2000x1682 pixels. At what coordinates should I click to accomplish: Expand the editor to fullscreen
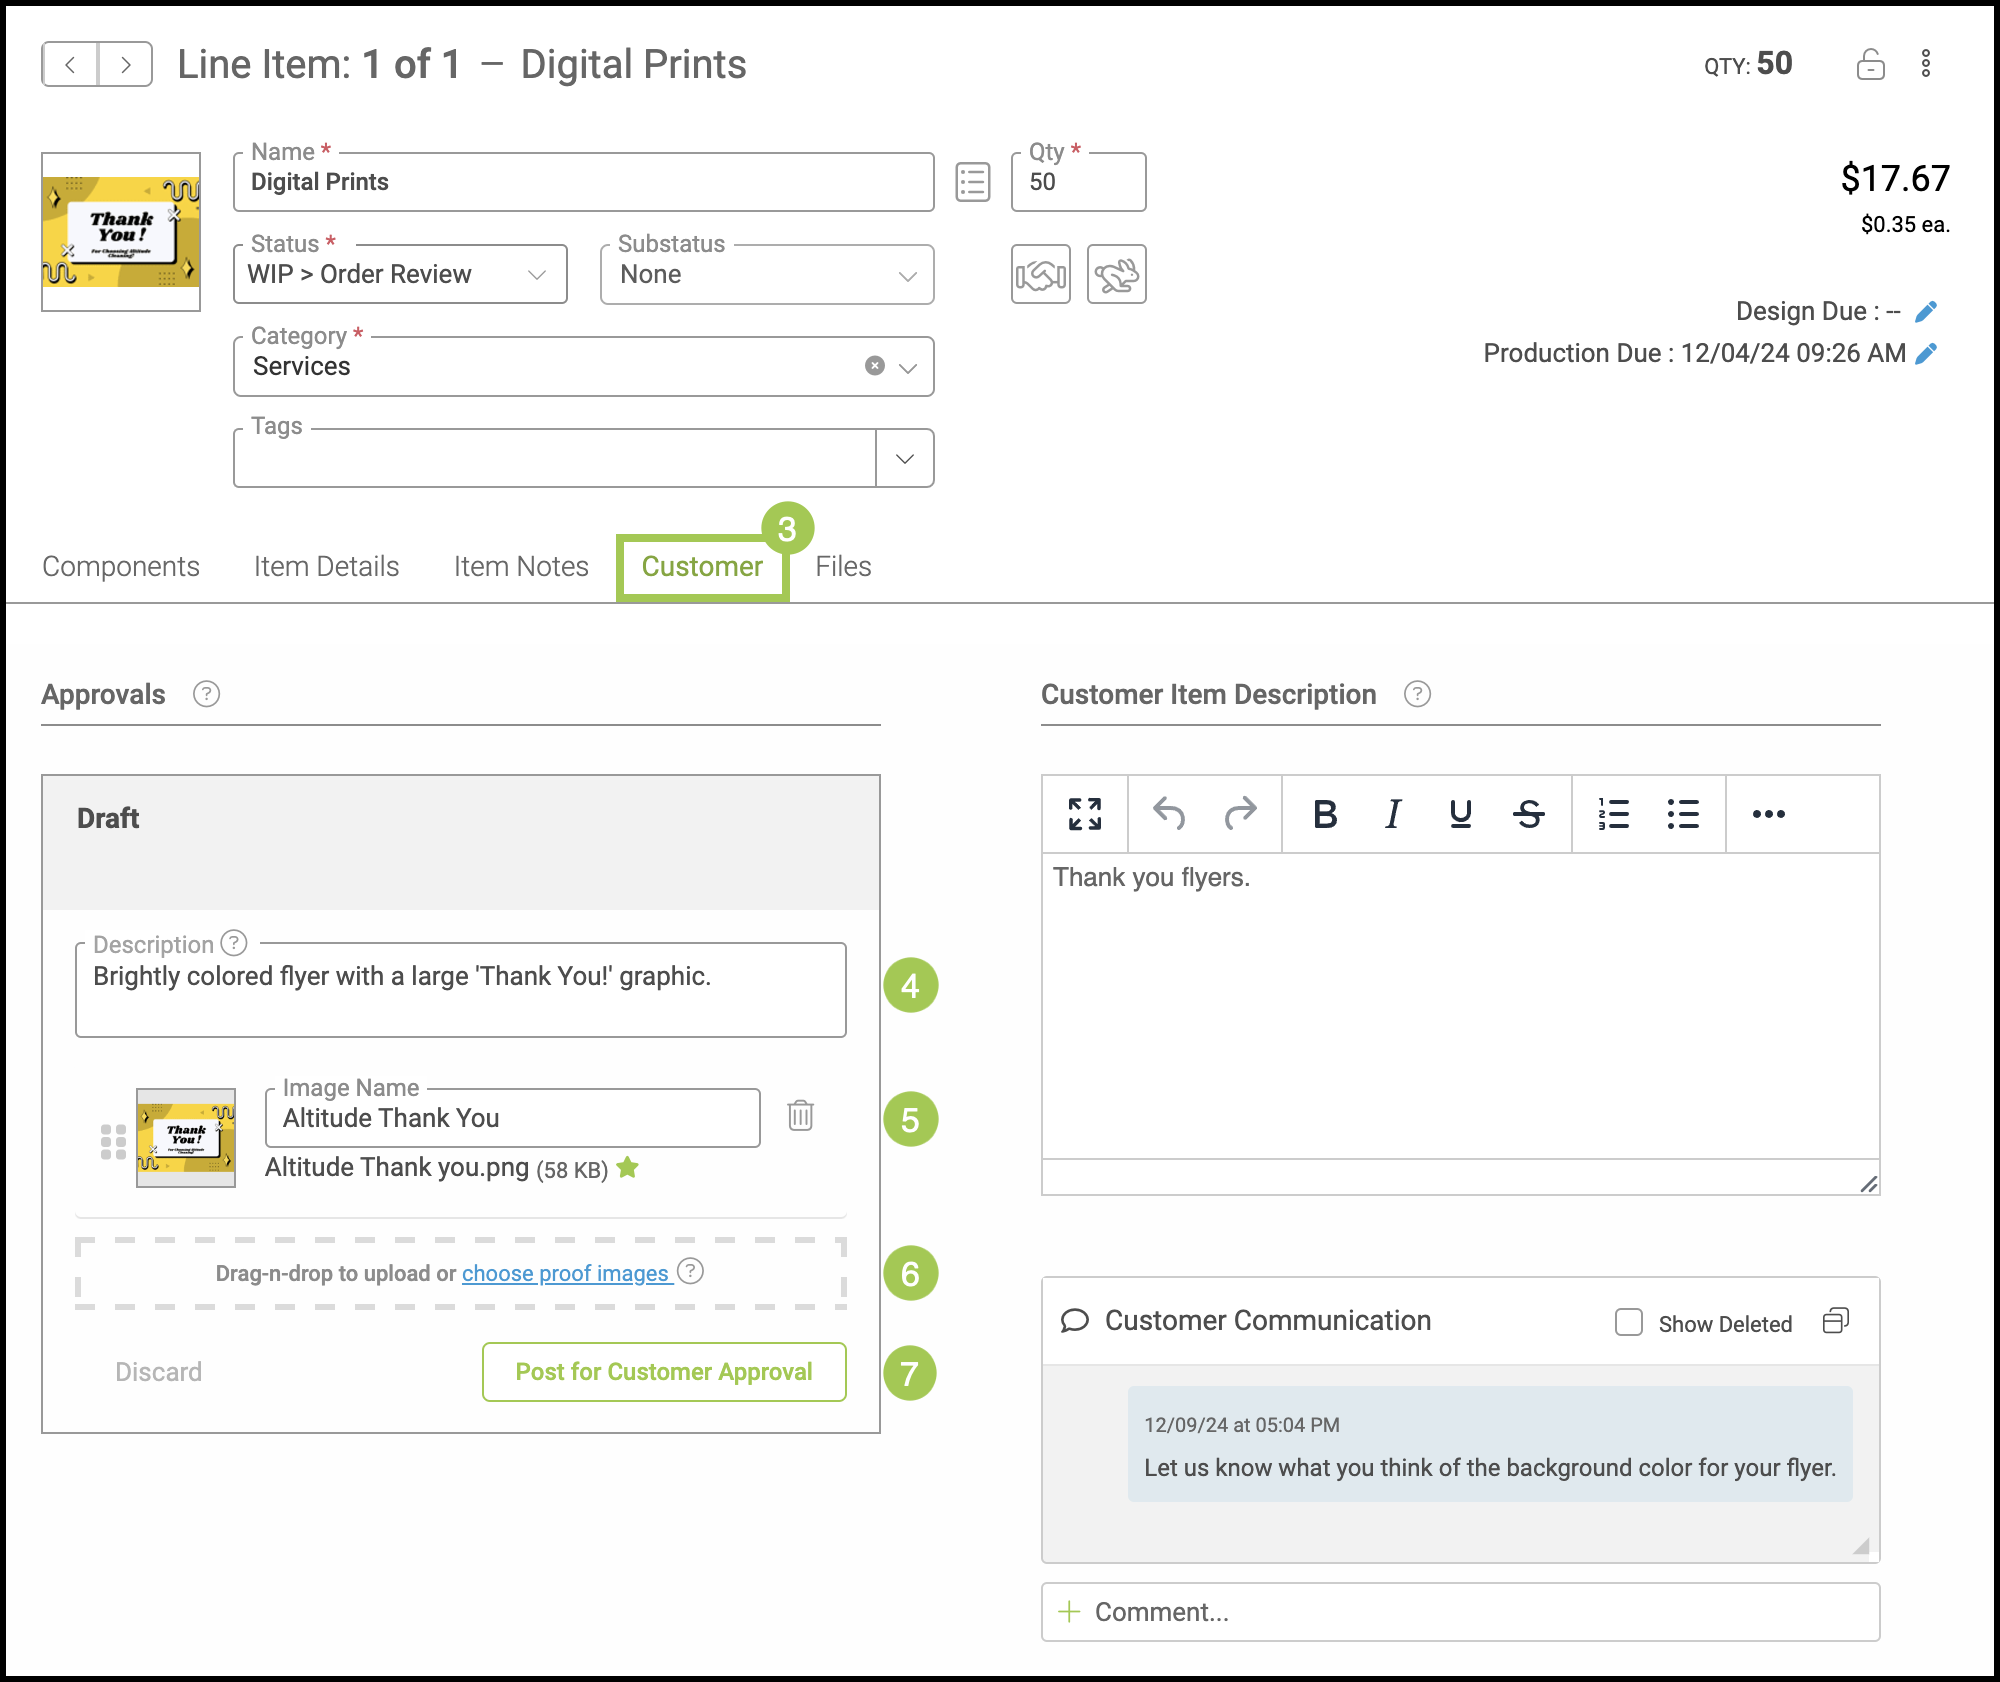[x=1085, y=814]
